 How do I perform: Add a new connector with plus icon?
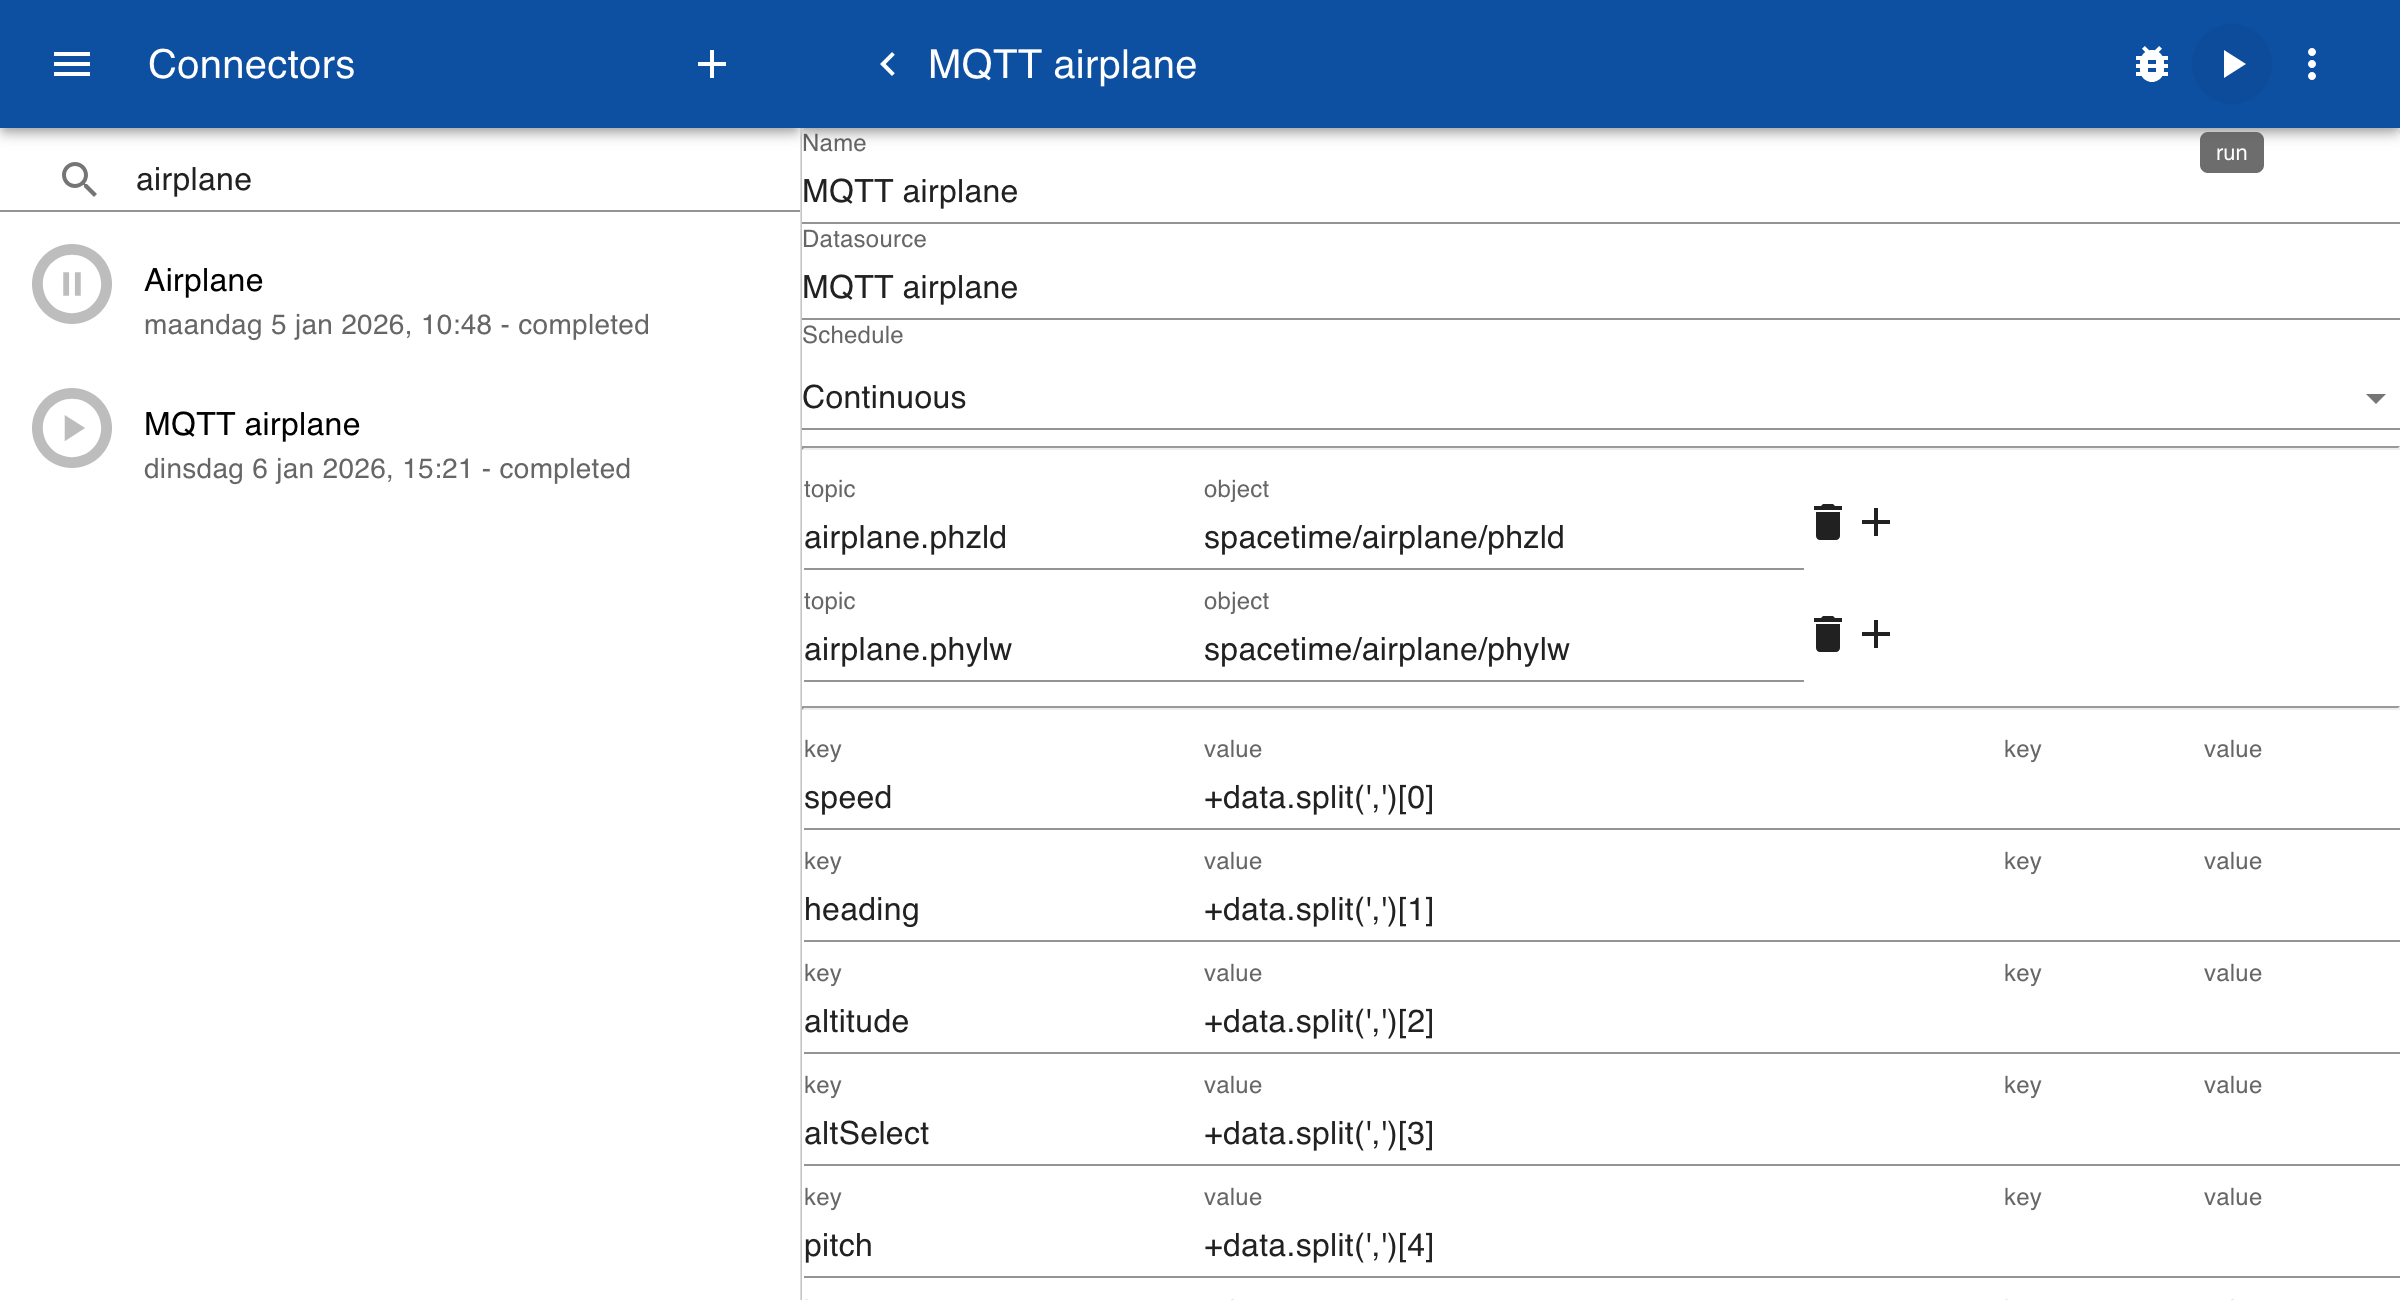pos(711,64)
